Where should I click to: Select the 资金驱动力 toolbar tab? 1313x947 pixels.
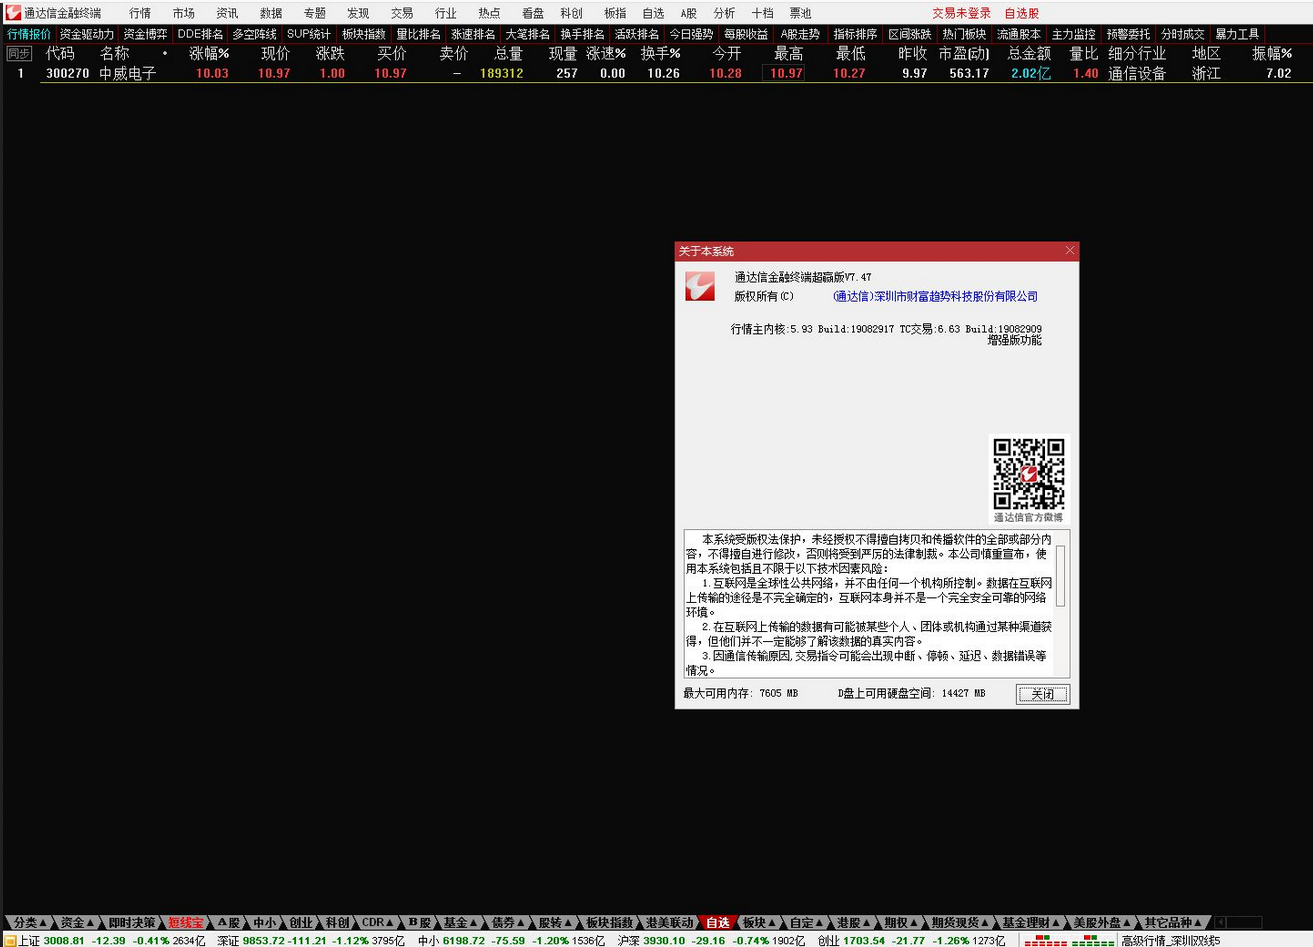86,34
